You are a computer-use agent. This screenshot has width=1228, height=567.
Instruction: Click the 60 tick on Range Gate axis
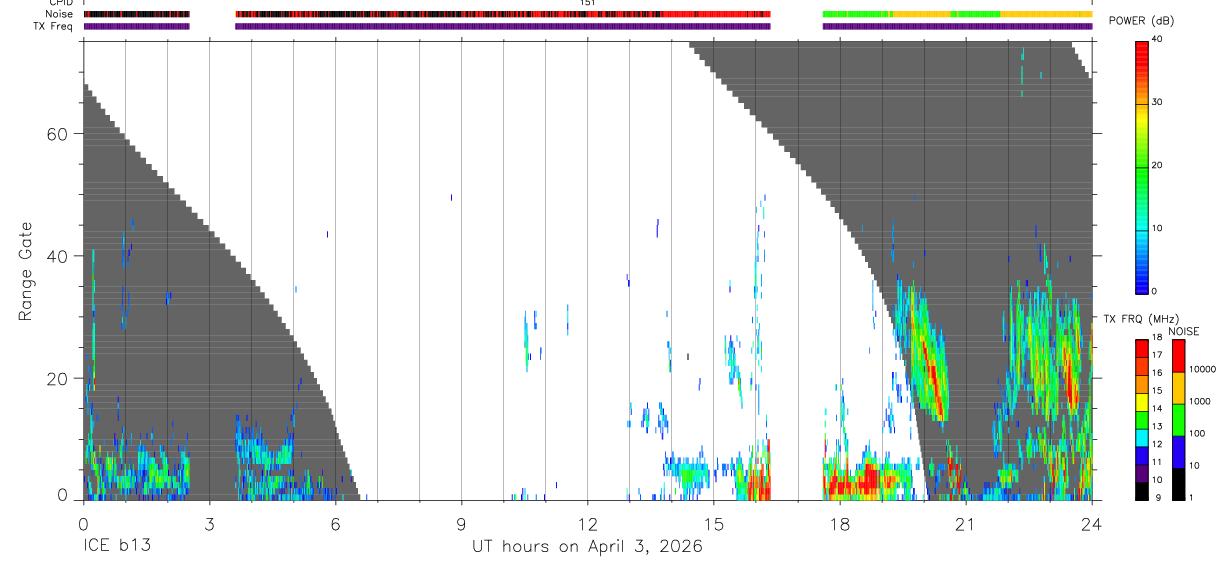[59, 134]
